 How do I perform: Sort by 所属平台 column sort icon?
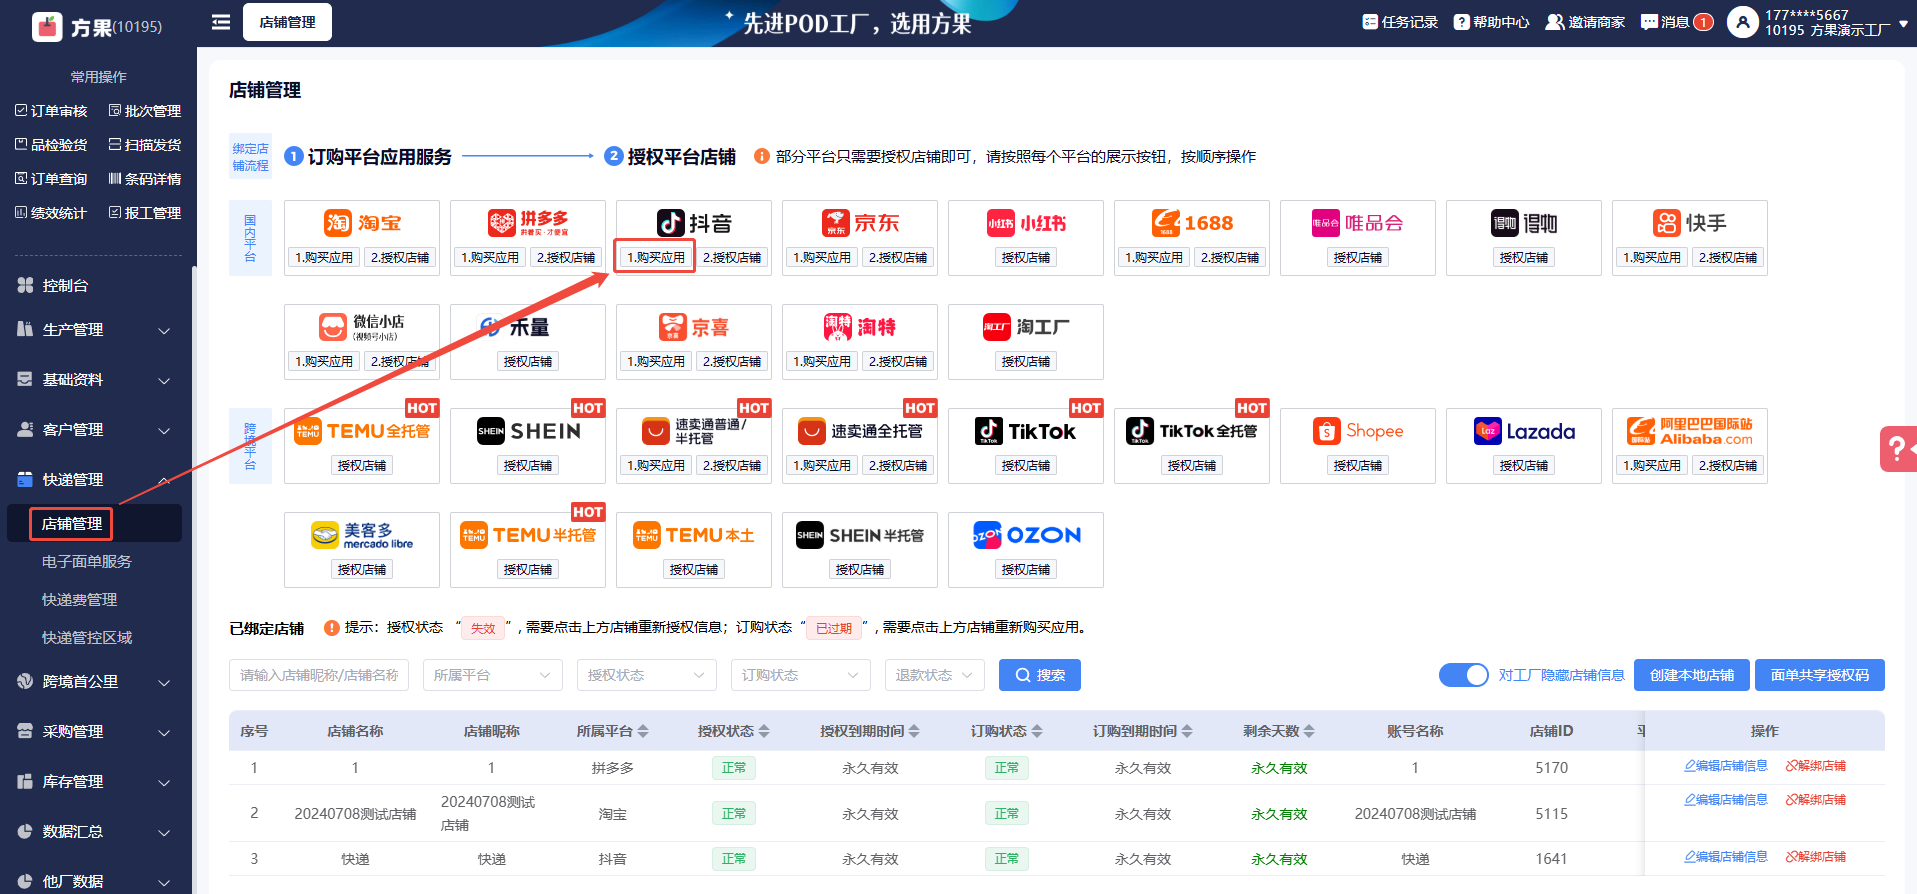[x=643, y=732]
